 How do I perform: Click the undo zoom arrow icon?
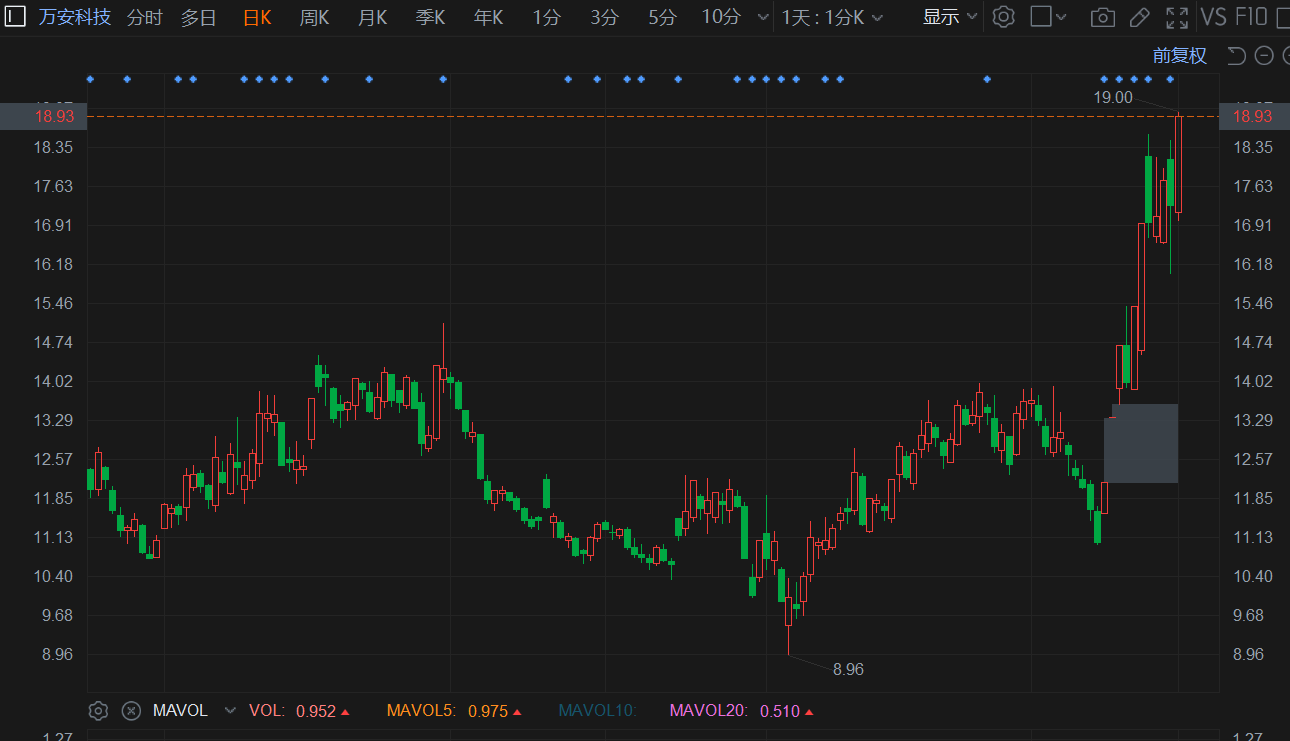point(1237,56)
